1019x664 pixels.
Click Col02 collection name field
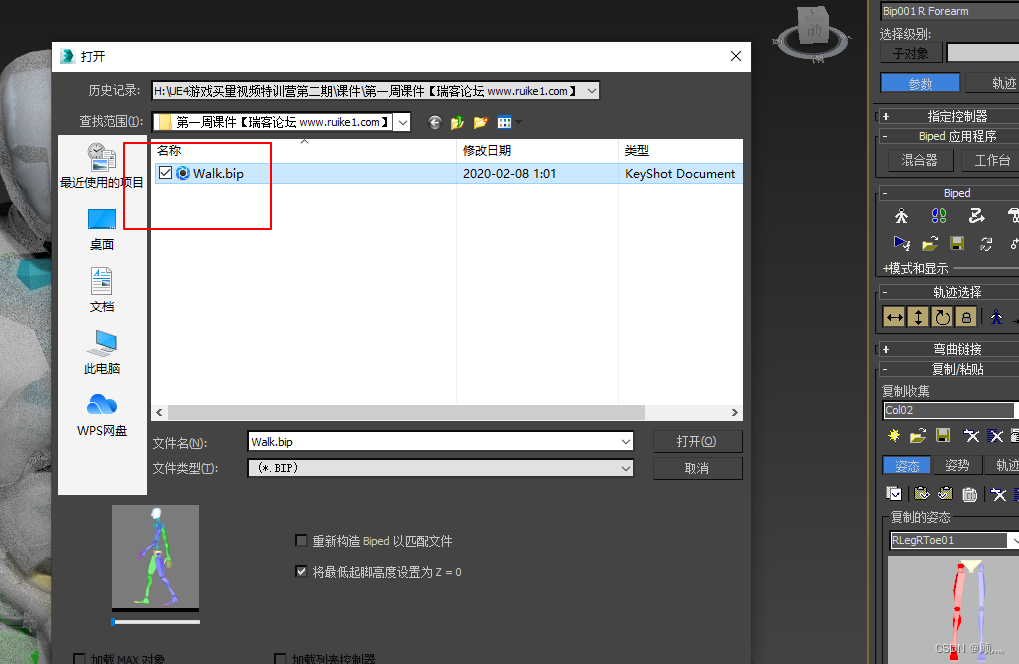pos(949,410)
